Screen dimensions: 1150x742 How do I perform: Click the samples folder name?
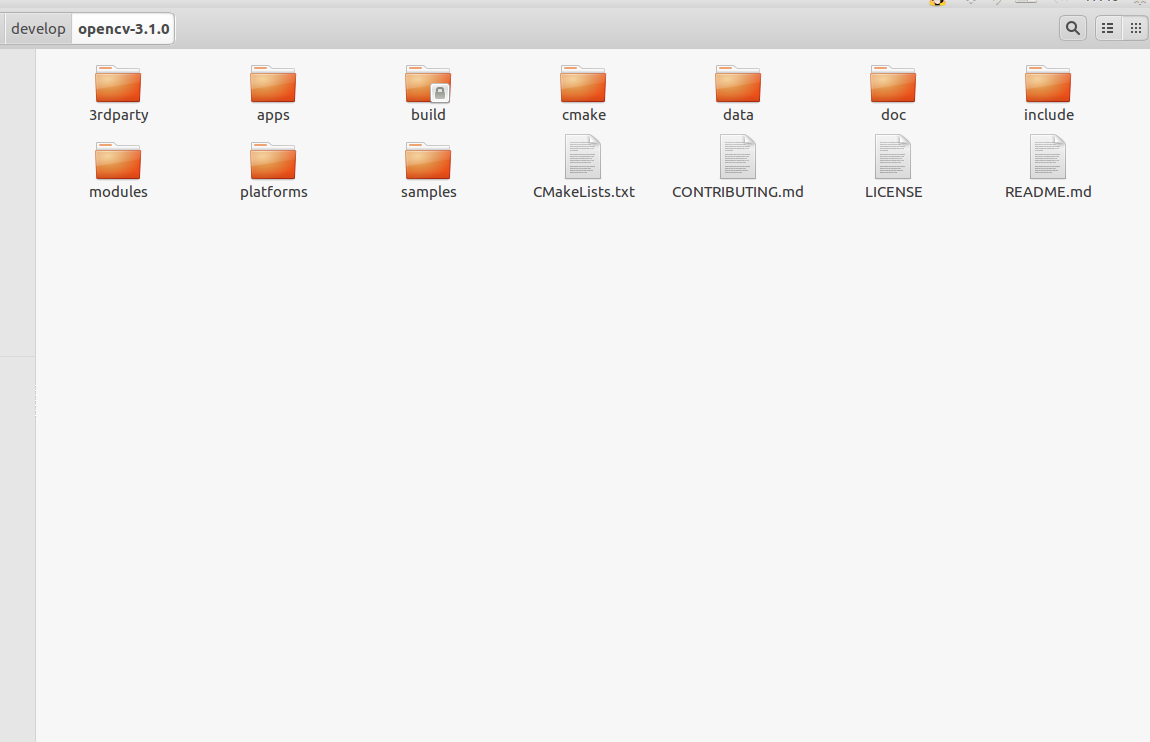(x=428, y=192)
